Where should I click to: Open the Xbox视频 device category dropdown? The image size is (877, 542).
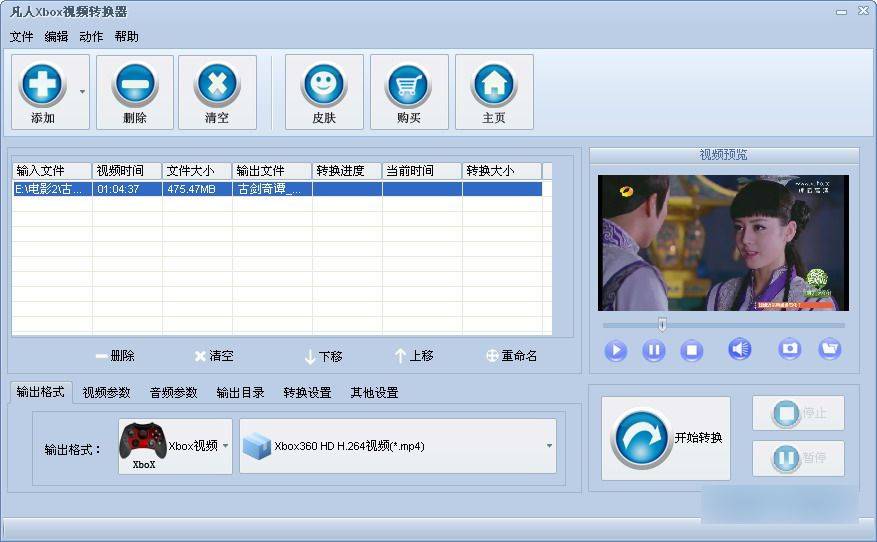click(225, 446)
